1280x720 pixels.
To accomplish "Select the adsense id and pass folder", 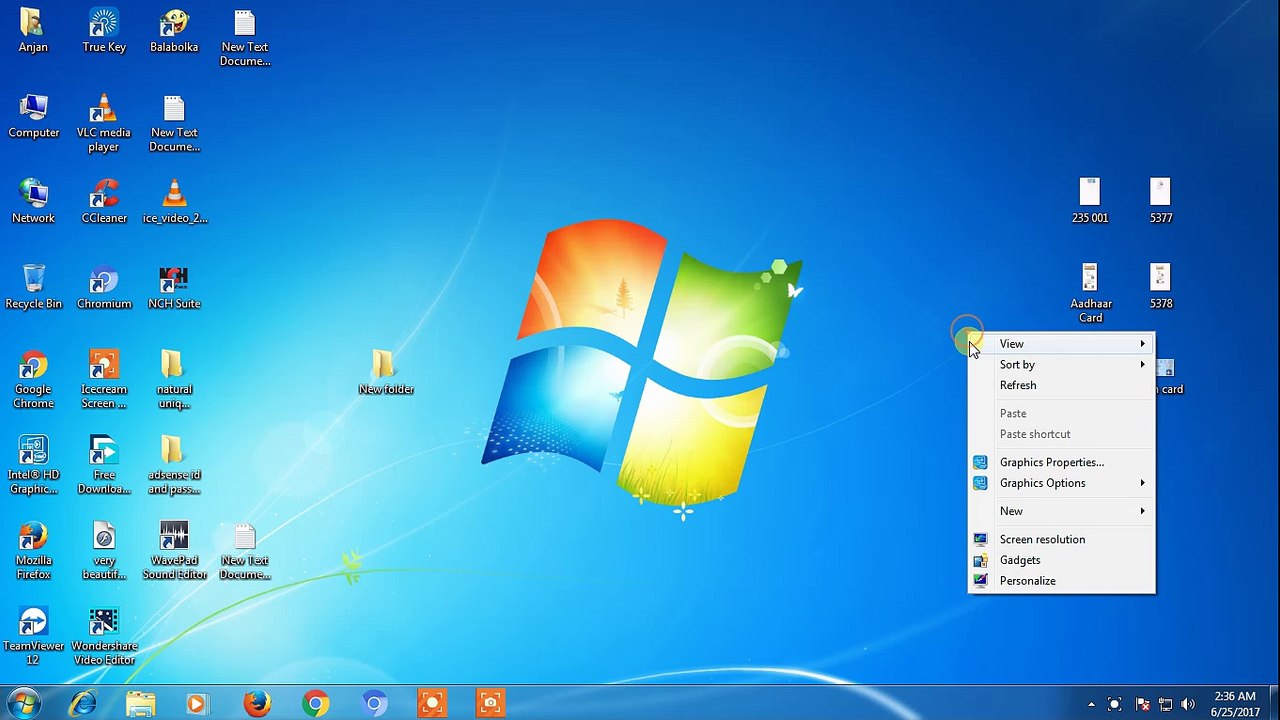I will pyautogui.click(x=174, y=466).
